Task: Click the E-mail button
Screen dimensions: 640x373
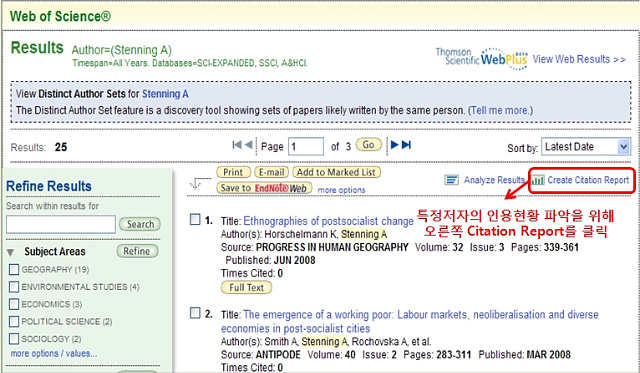Action: [x=271, y=172]
